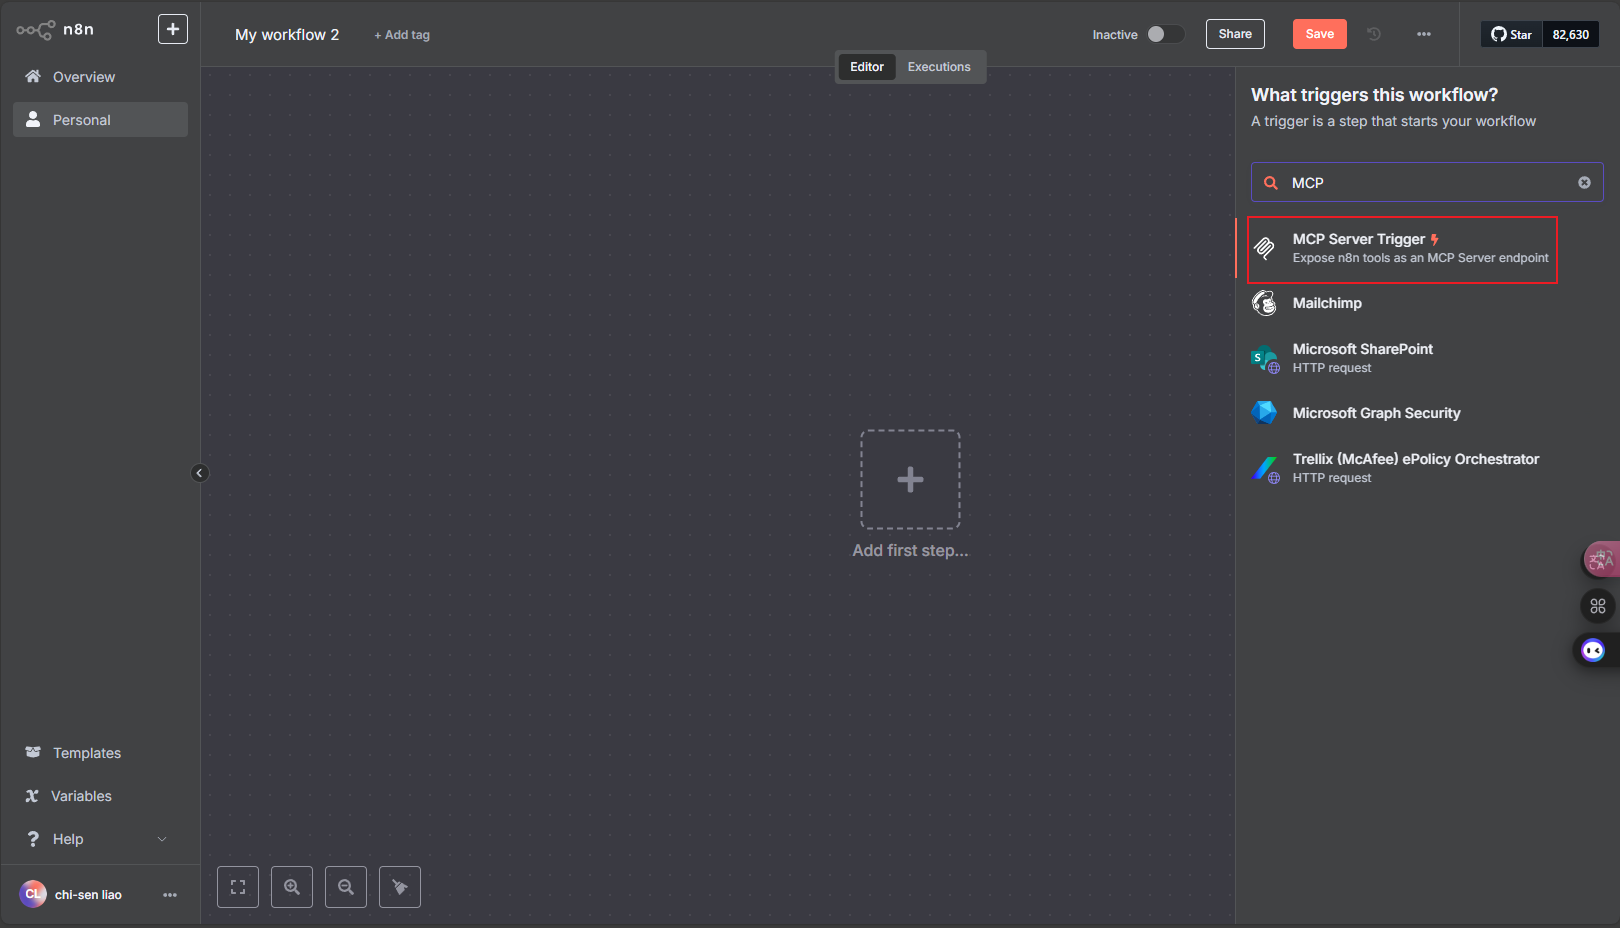Clear the MCP search field
Image resolution: width=1620 pixels, height=928 pixels.
pyautogui.click(x=1584, y=182)
